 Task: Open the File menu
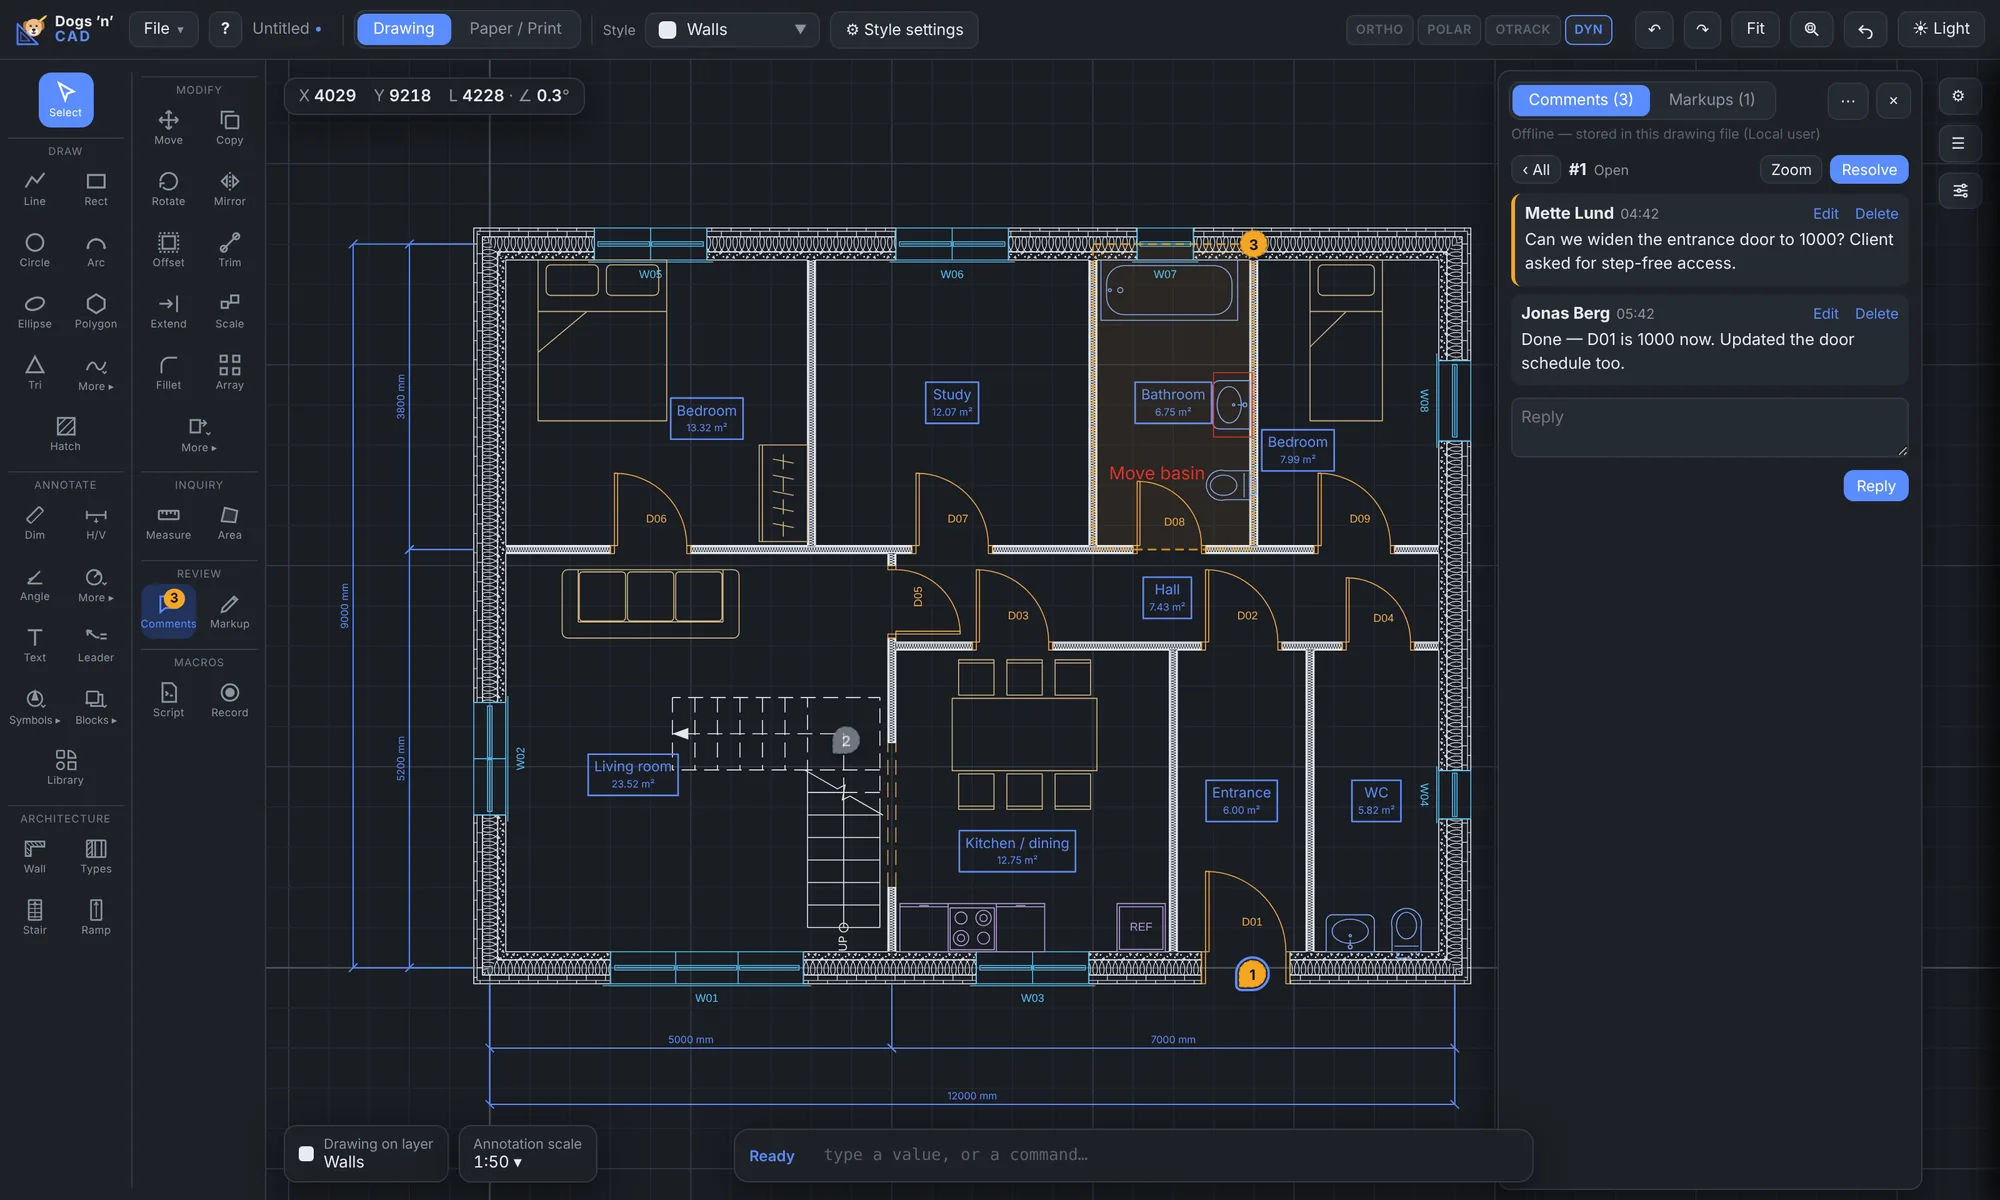coord(163,29)
